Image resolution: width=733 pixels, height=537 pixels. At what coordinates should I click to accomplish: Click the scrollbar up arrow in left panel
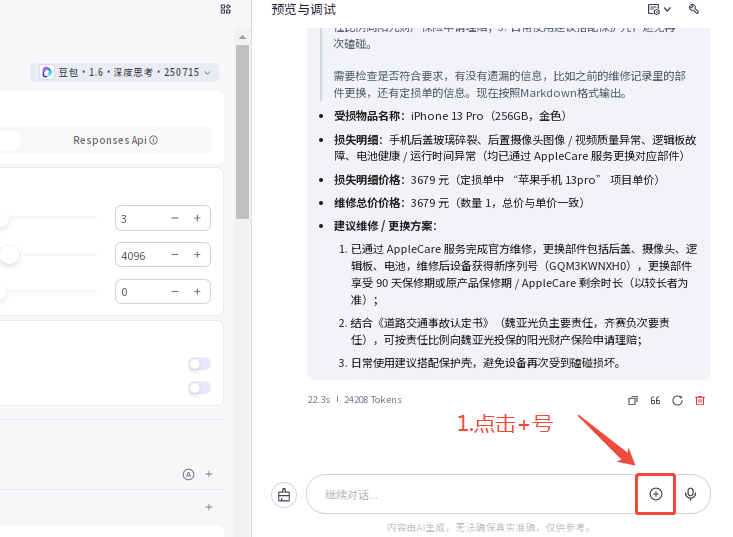click(242, 37)
